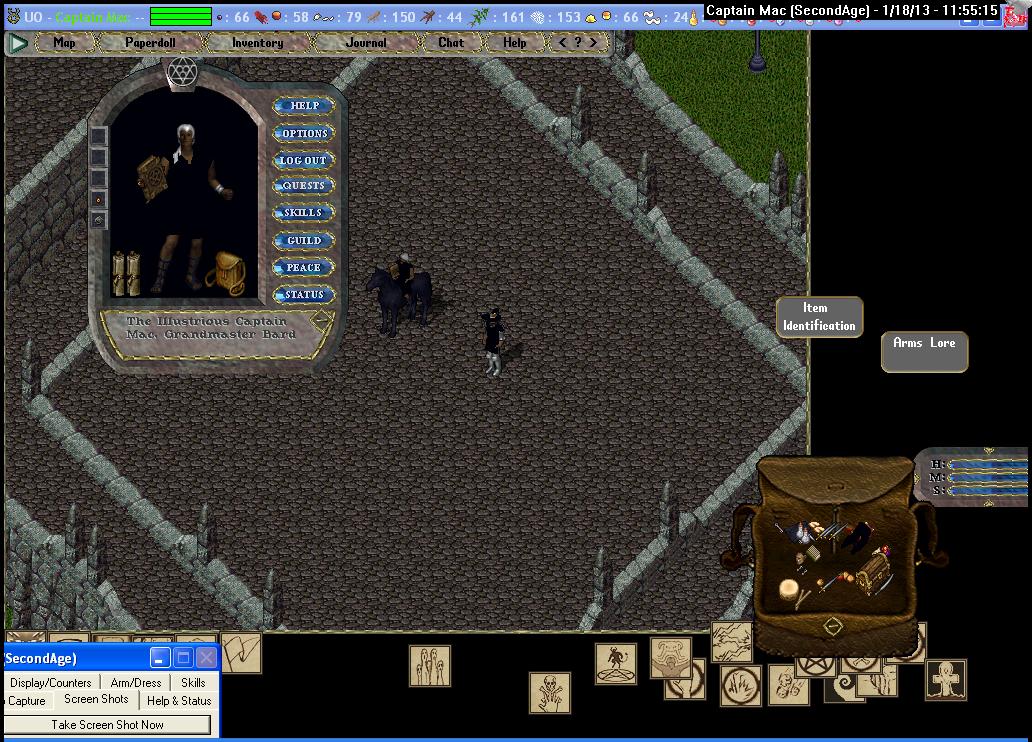Click the hexagram emblem atop the paperdoll
The image size is (1032, 742).
tap(182, 72)
